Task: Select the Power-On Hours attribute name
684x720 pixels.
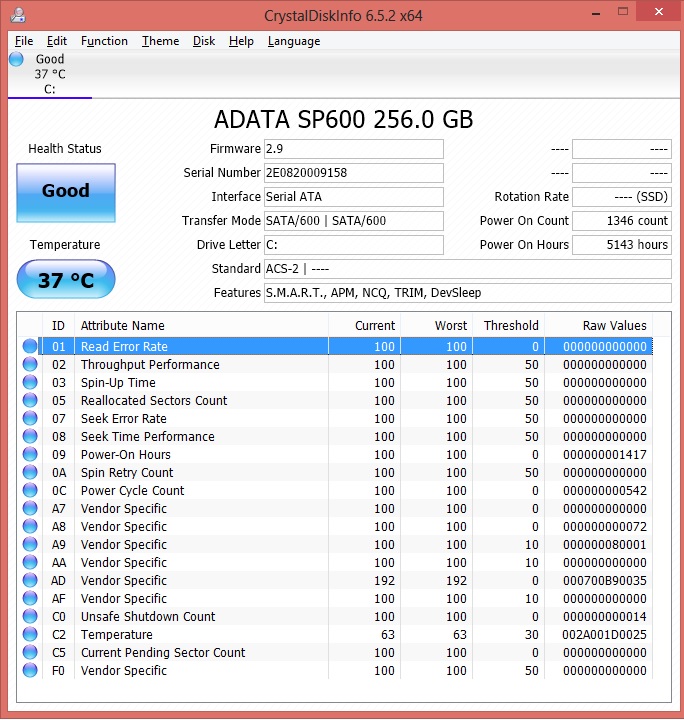Action: [126, 455]
